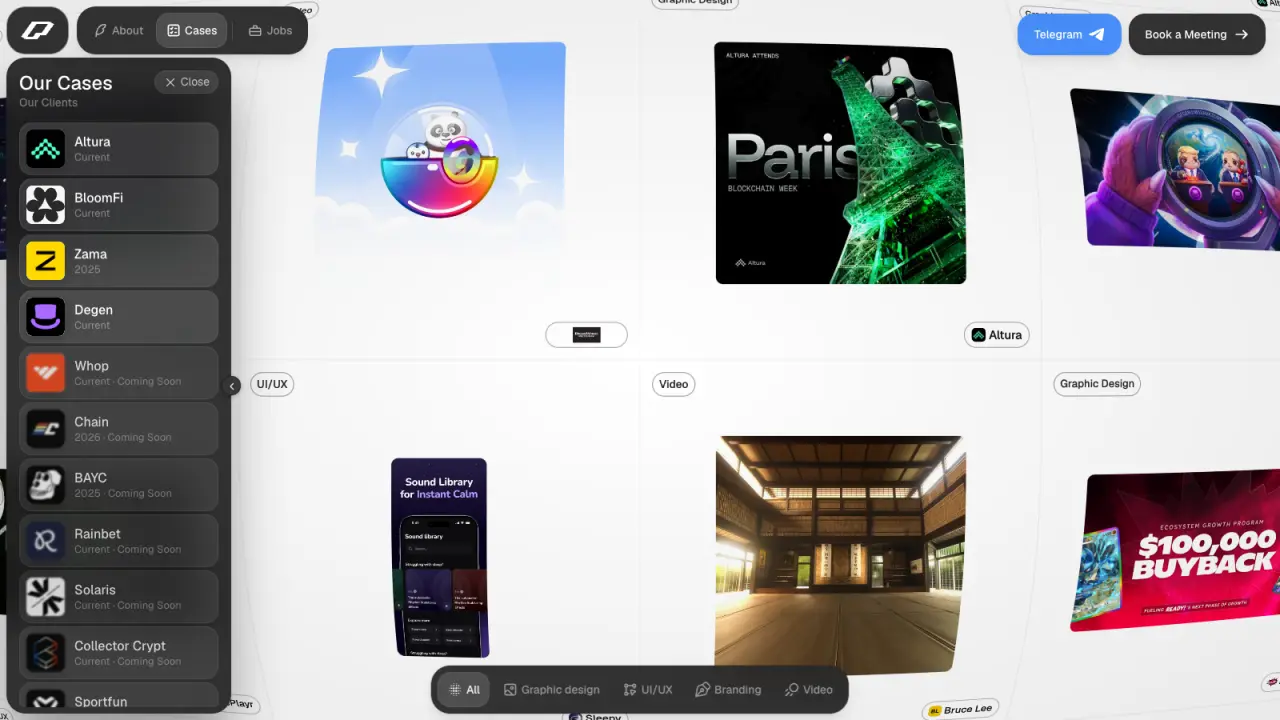Select the All filter

tap(464, 689)
